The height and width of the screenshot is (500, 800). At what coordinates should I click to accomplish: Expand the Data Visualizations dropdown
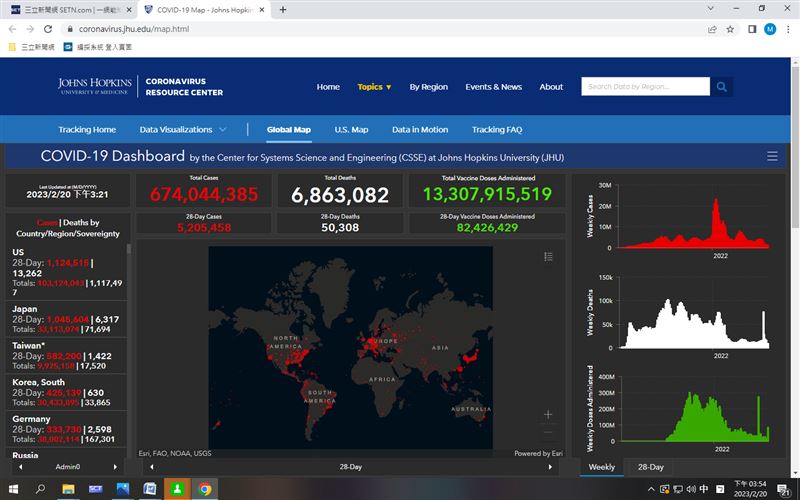pos(183,130)
